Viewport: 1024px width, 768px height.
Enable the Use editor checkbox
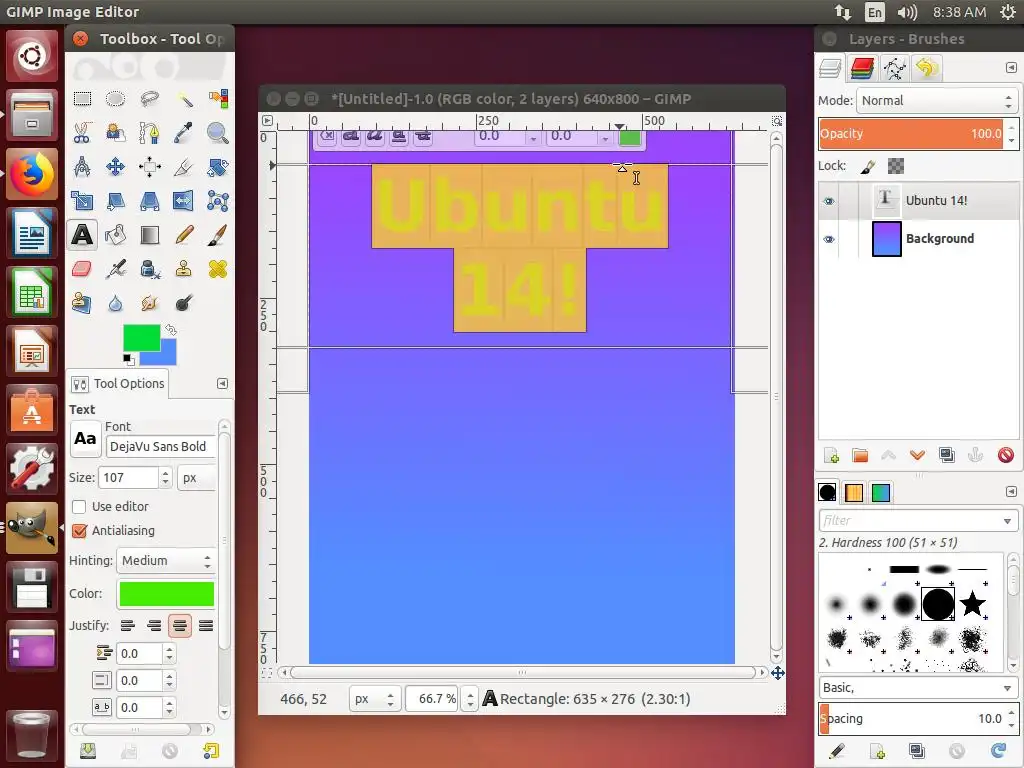(79, 506)
